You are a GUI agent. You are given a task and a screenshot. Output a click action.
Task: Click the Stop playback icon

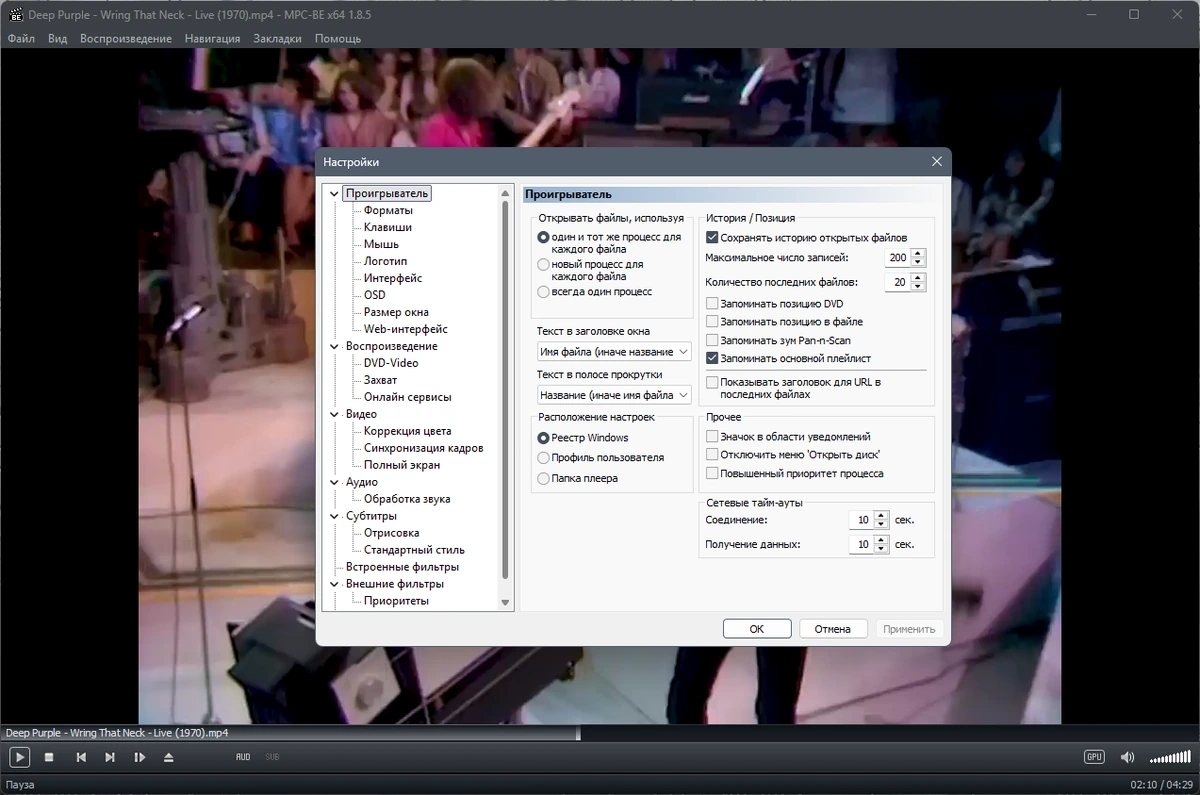50,757
